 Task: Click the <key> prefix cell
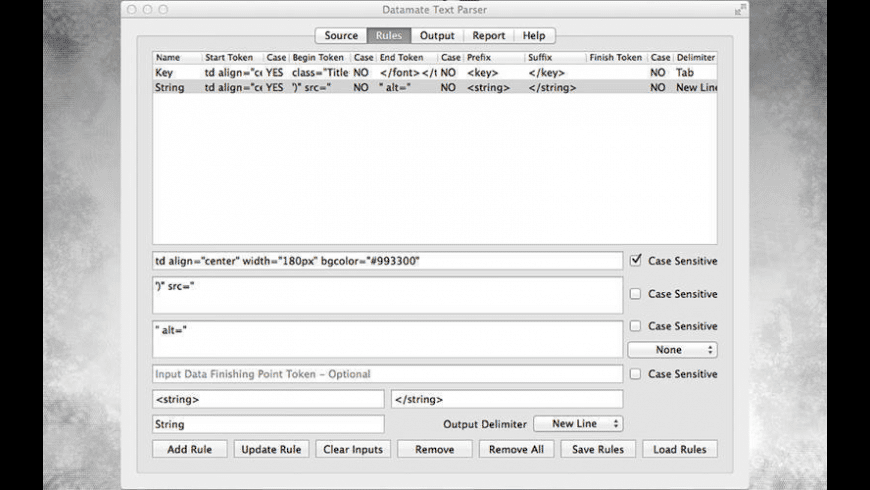click(483, 72)
